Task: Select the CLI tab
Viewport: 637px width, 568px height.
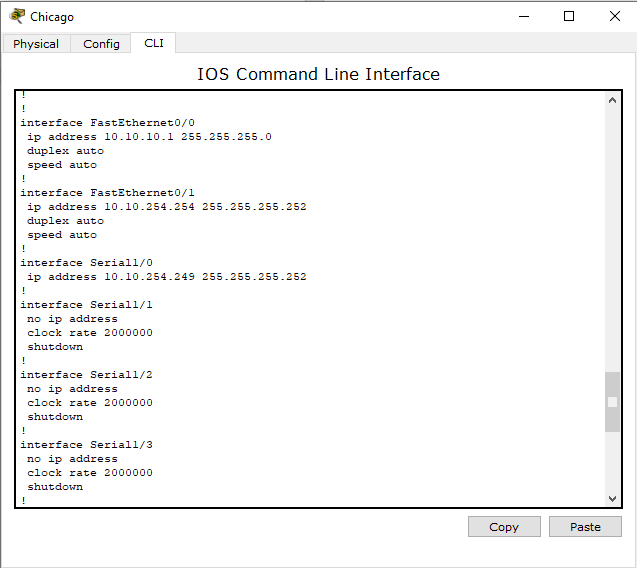Action: [x=154, y=43]
